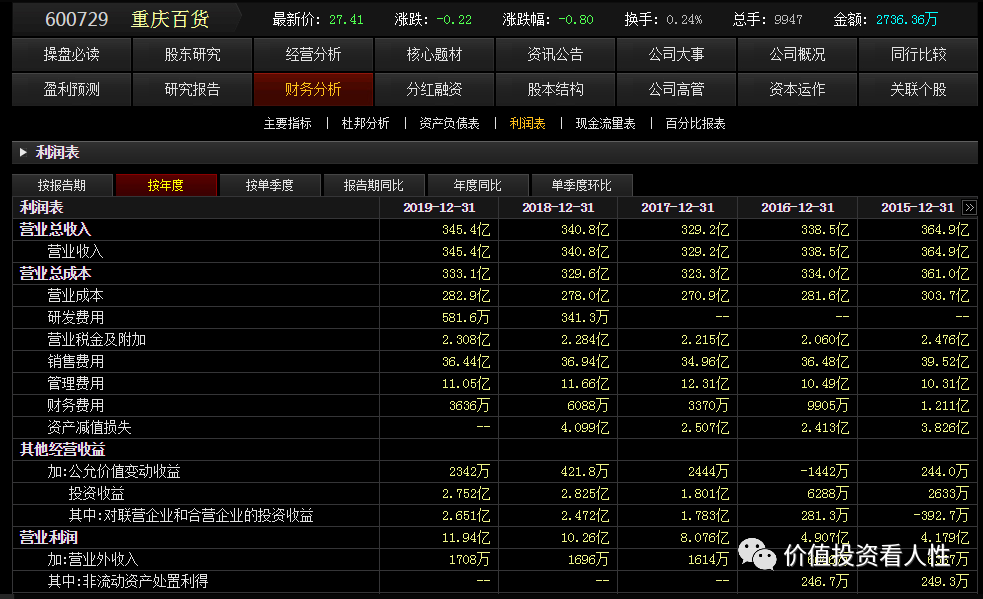983x599 pixels.
Task: Click the 2015-12-31 column header
Action: (x=917, y=208)
